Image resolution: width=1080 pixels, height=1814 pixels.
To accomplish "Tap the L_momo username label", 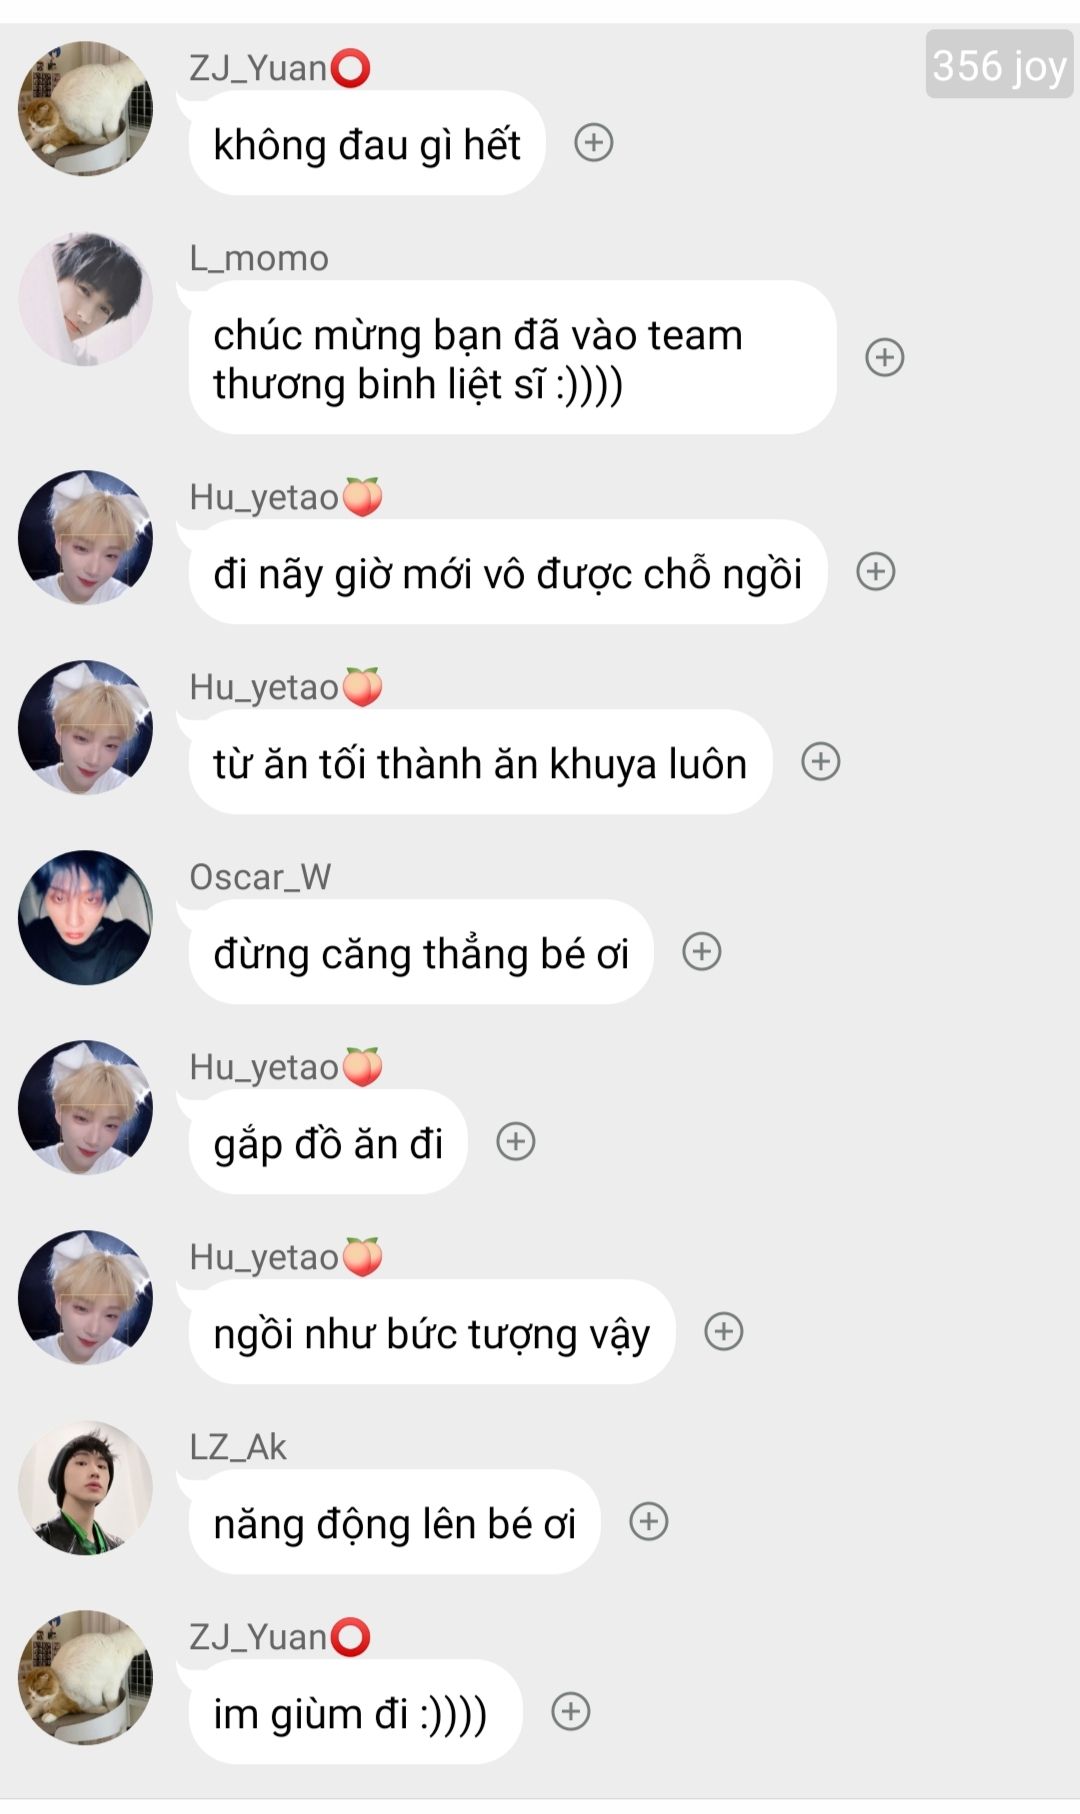I will click(259, 258).
